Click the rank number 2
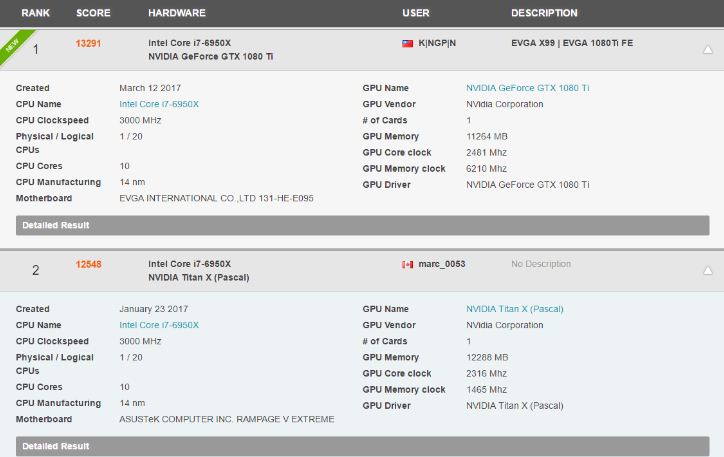This screenshot has width=724, height=457. tap(36, 271)
